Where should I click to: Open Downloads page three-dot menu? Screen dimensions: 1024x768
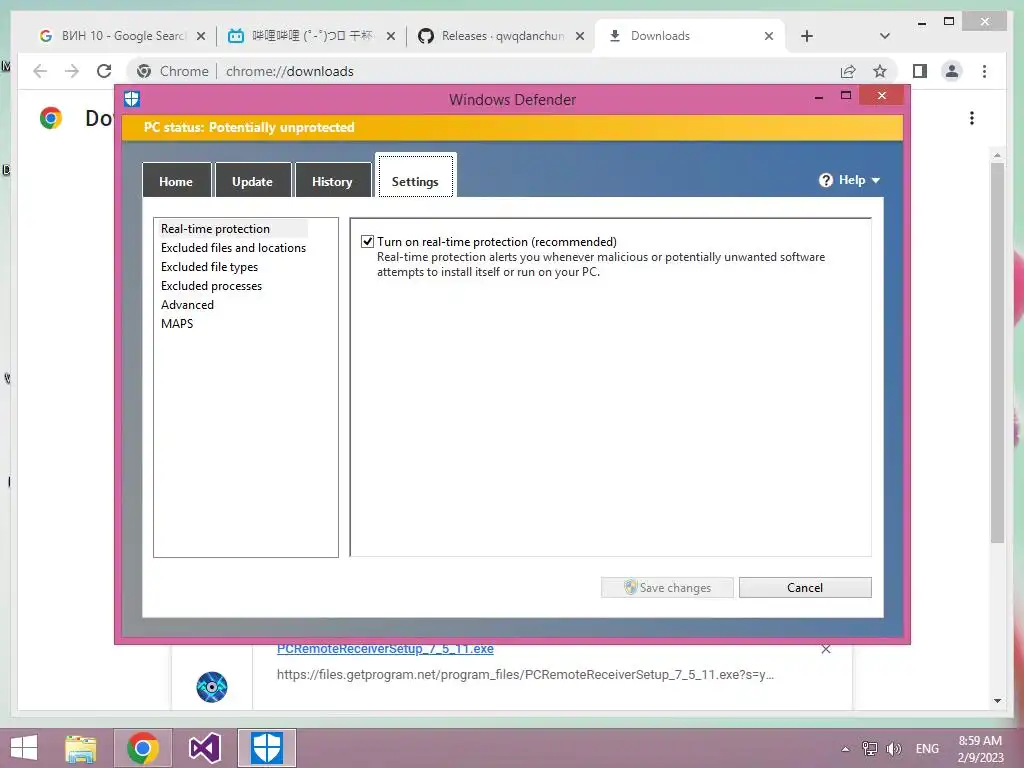point(972,118)
